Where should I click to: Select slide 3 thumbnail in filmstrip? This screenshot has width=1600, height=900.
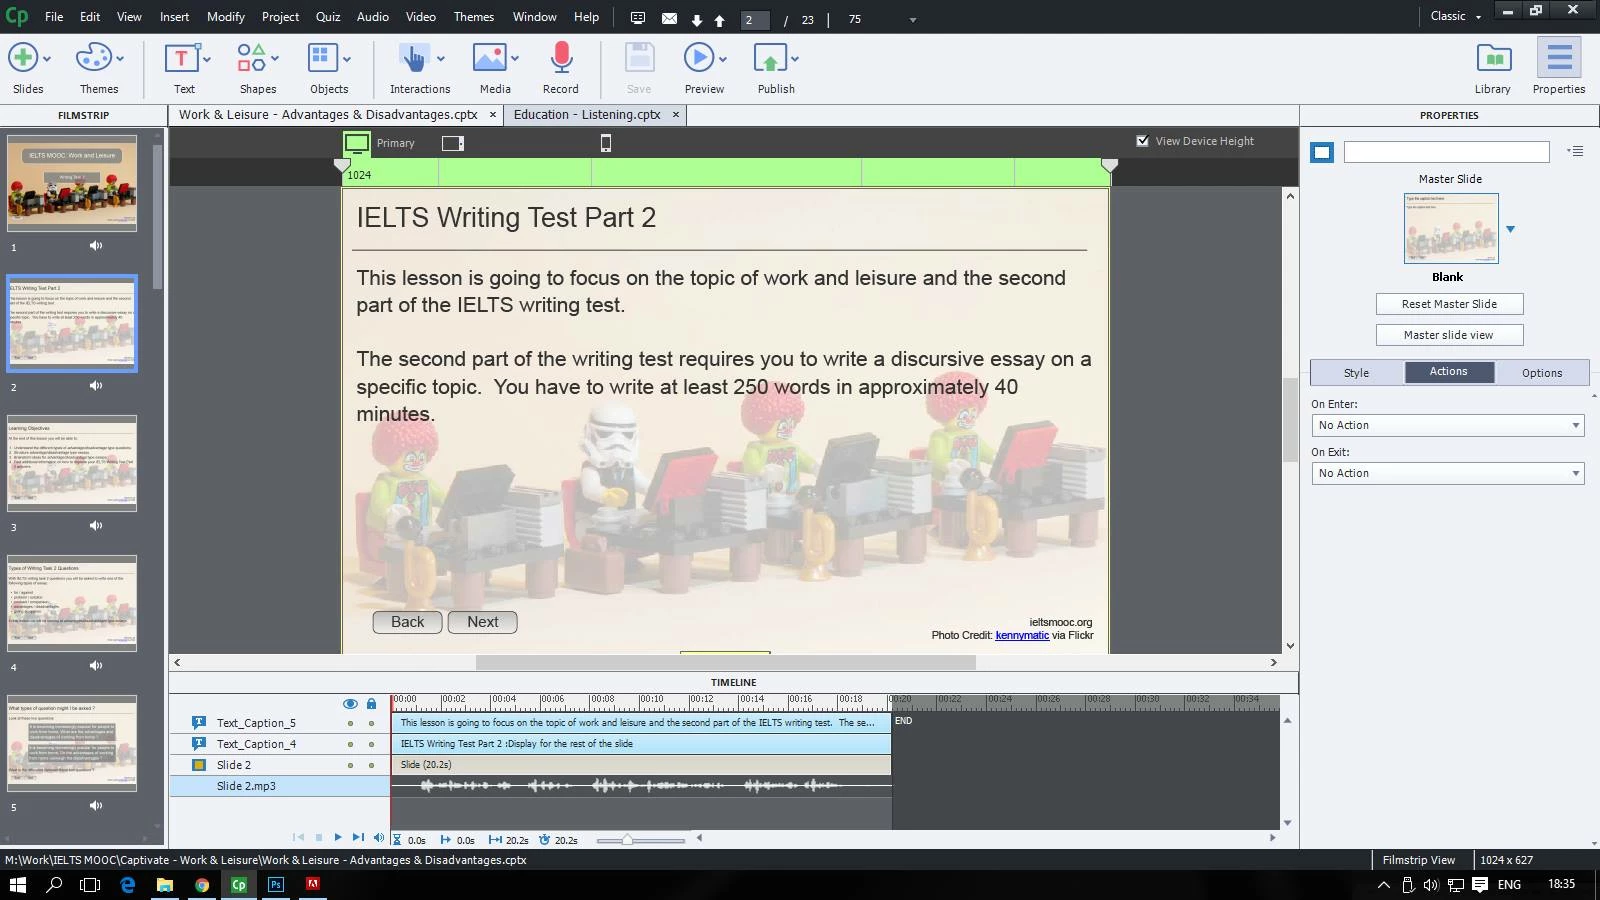[72, 464]
